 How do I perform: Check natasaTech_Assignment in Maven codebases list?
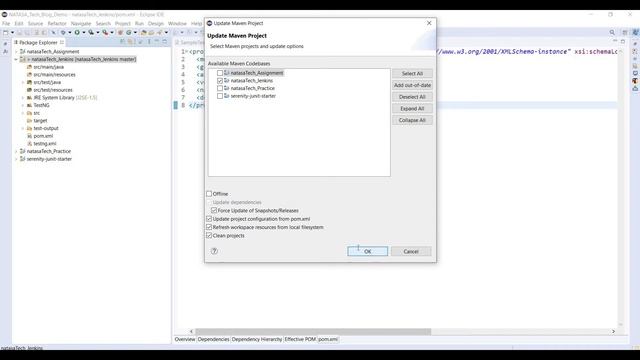220,73
